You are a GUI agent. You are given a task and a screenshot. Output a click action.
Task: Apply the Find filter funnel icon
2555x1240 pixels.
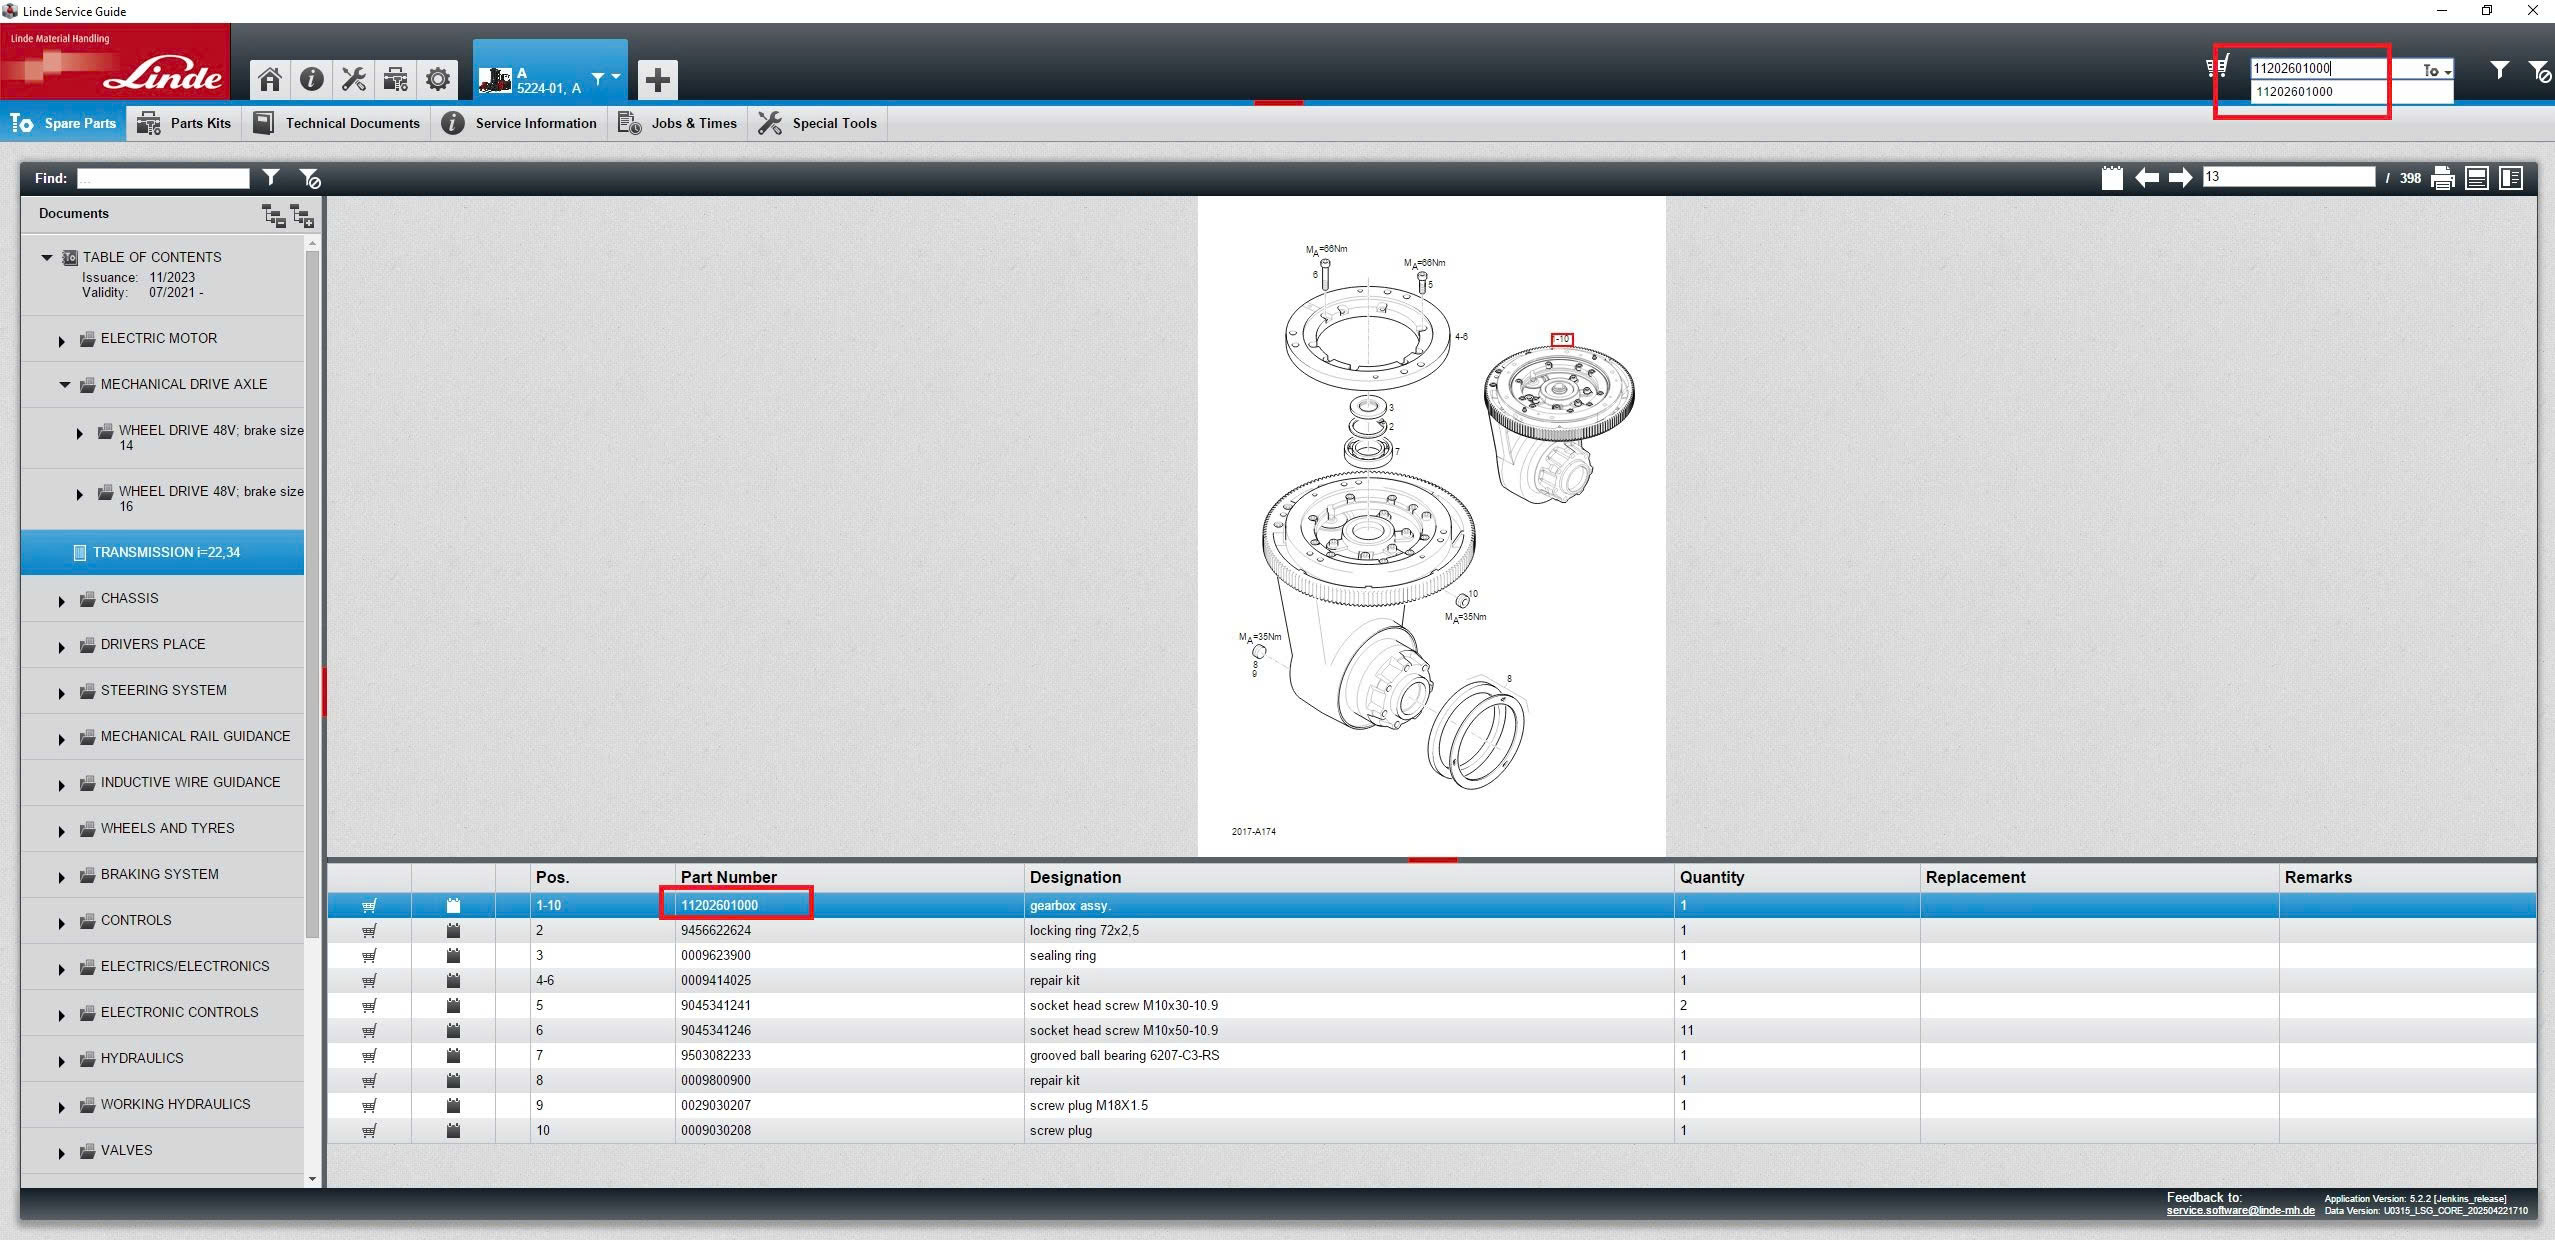[x=270, y=178]
